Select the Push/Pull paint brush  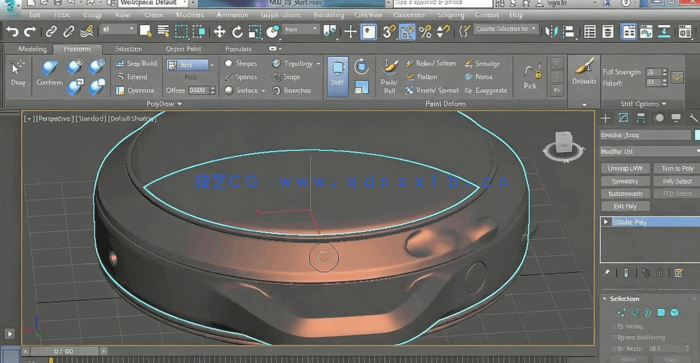(389, 76)
